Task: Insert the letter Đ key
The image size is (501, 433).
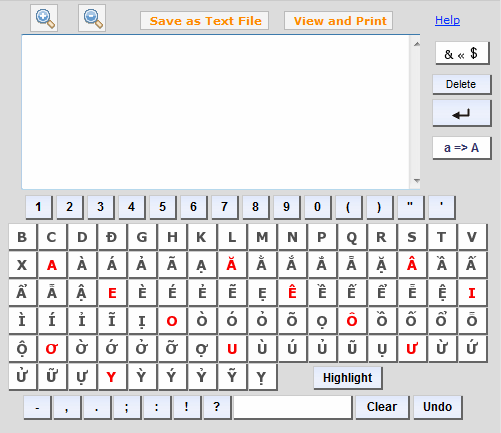Action: point(112,237)
